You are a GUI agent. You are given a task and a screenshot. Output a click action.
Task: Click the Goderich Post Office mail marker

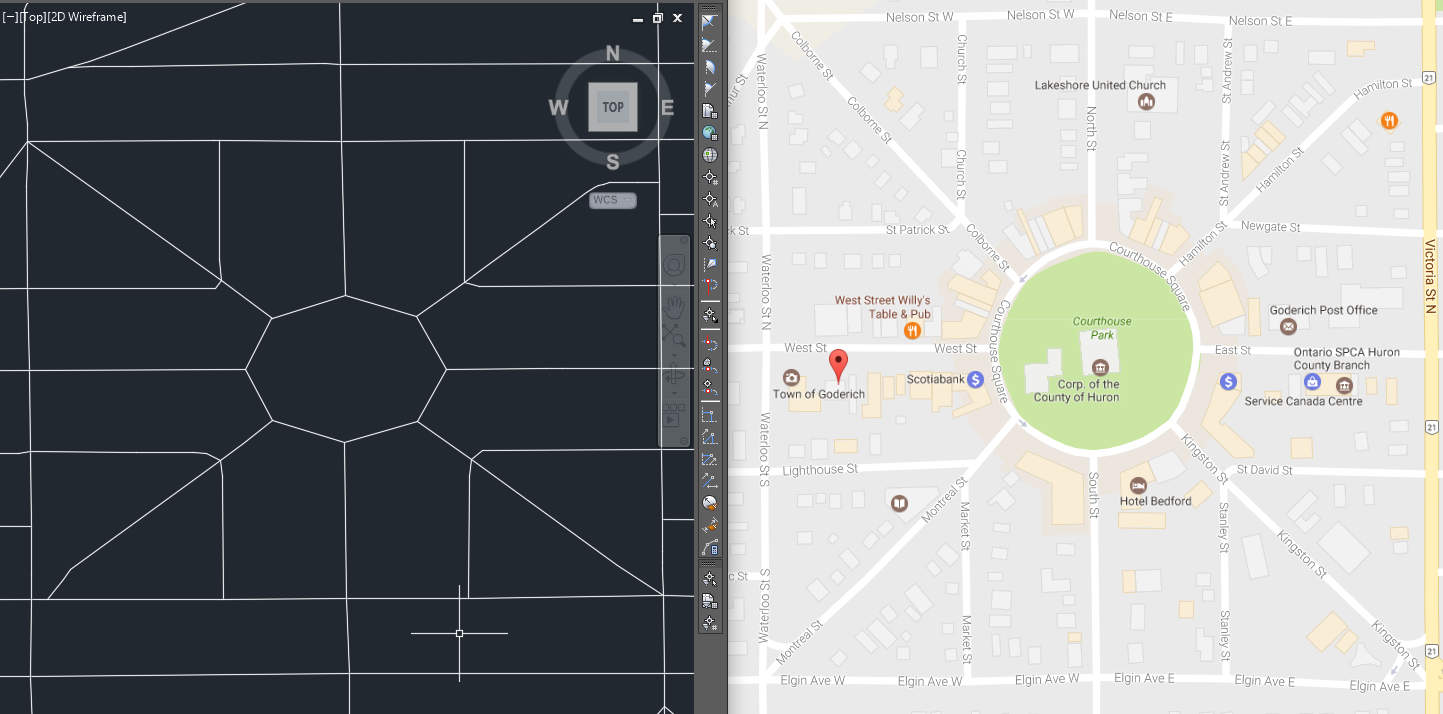pyautogui.click(x=1288, y=326)
